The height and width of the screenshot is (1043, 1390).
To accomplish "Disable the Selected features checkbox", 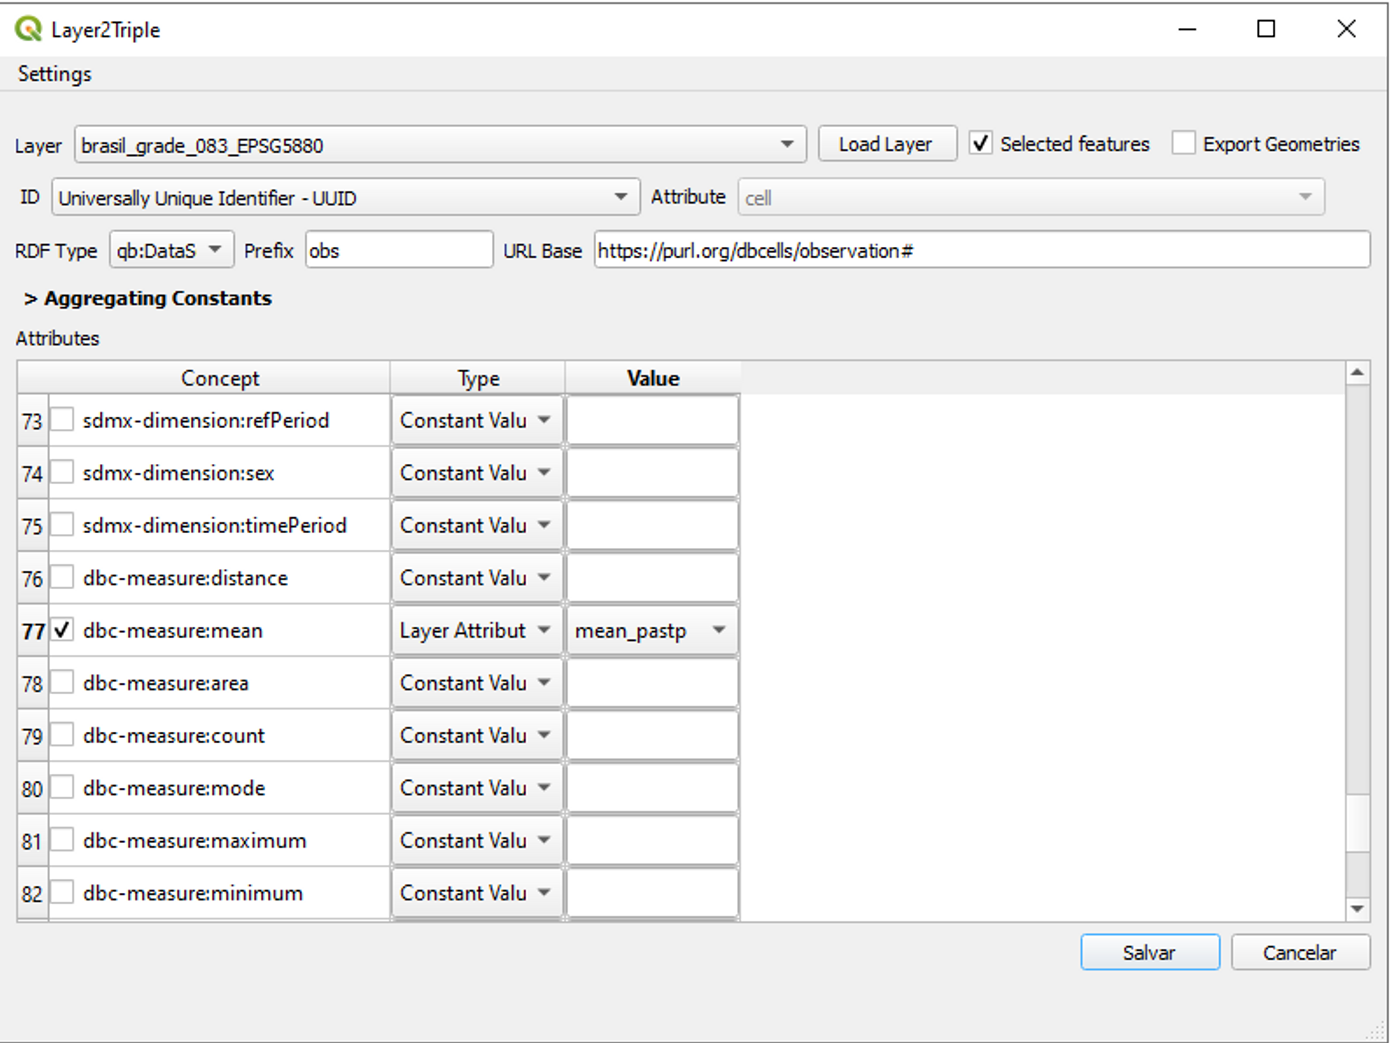I will (x=980, y=143).
